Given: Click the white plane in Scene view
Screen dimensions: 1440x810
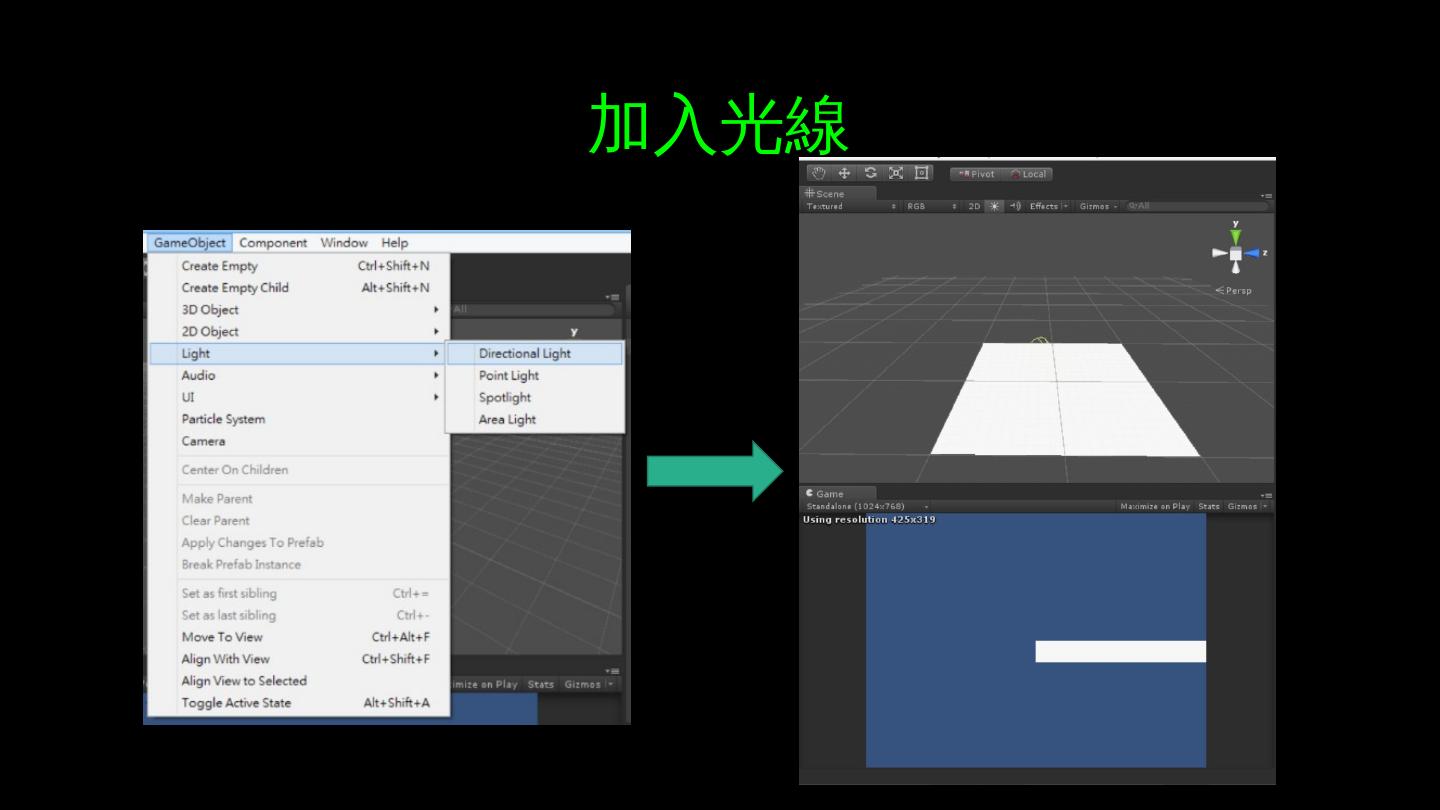Looking at the screenshot, I should pos(1063,400).
